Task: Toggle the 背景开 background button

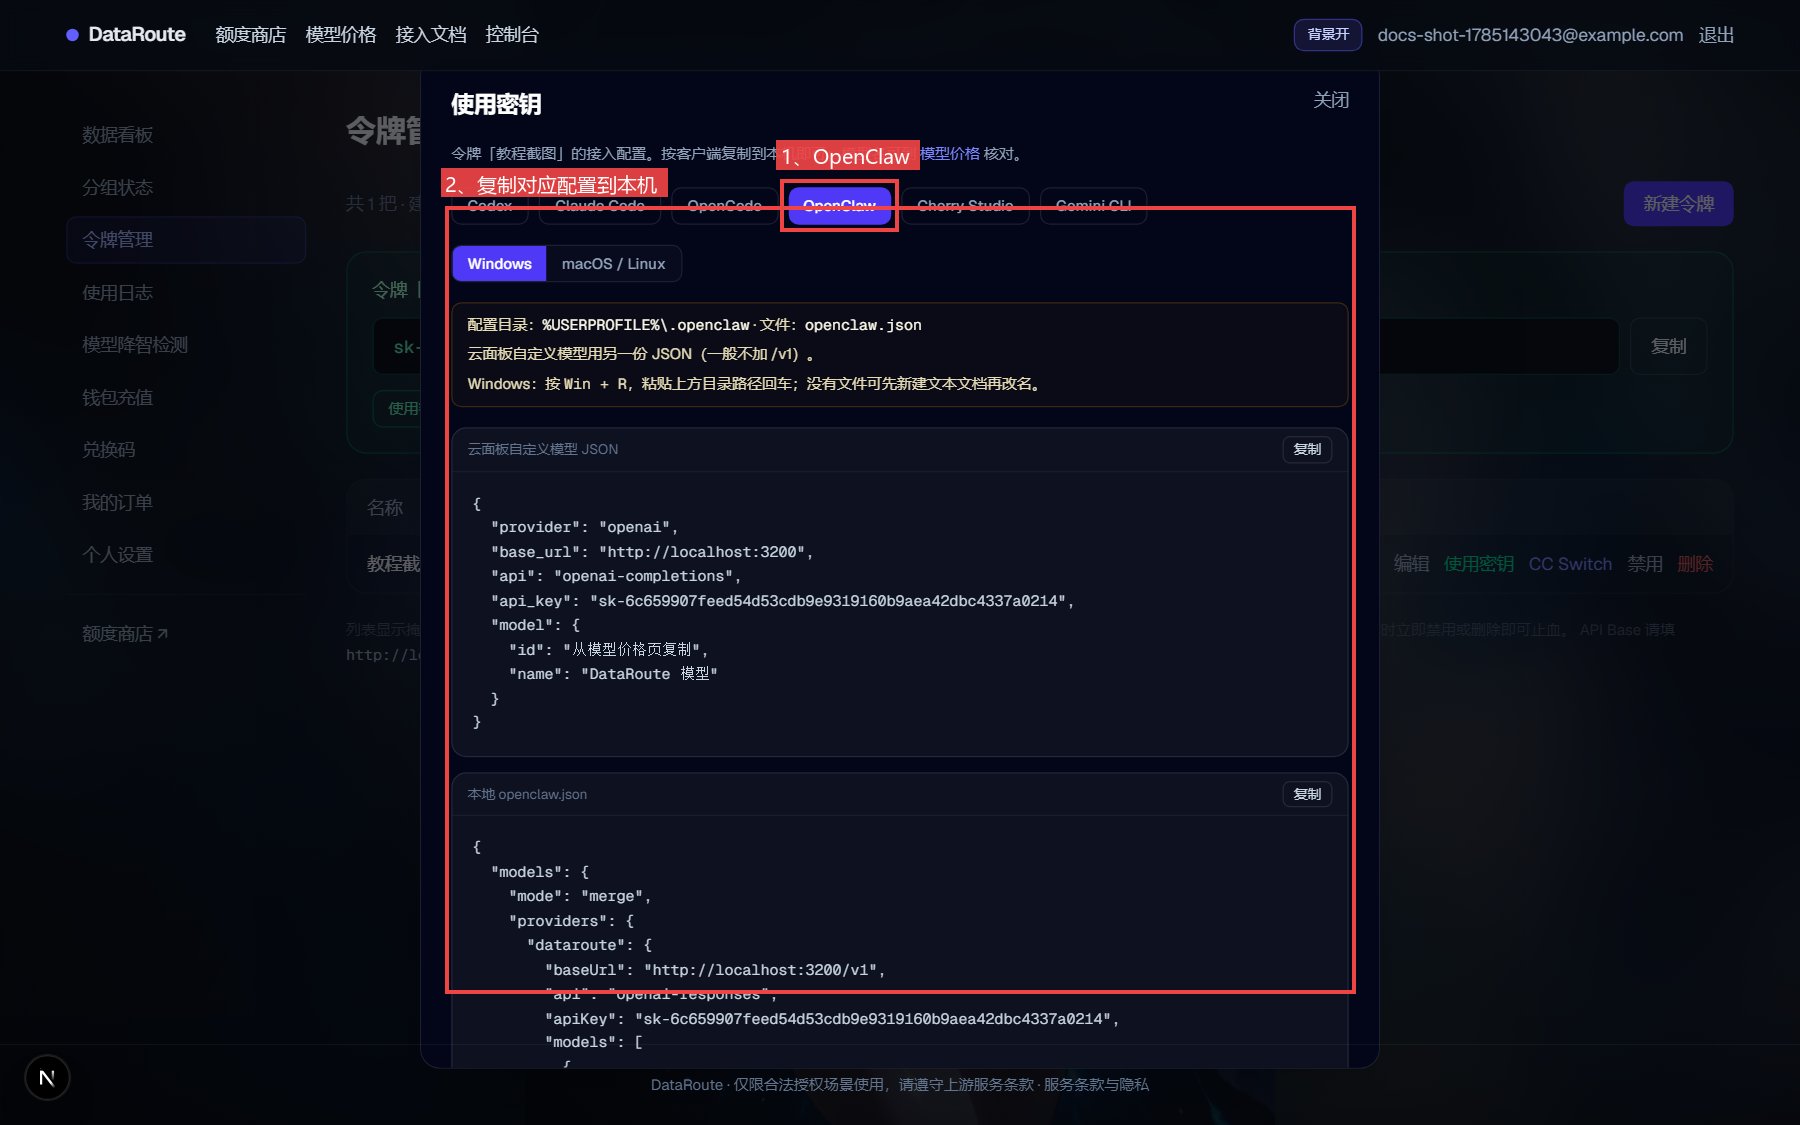Action: 1328,35
